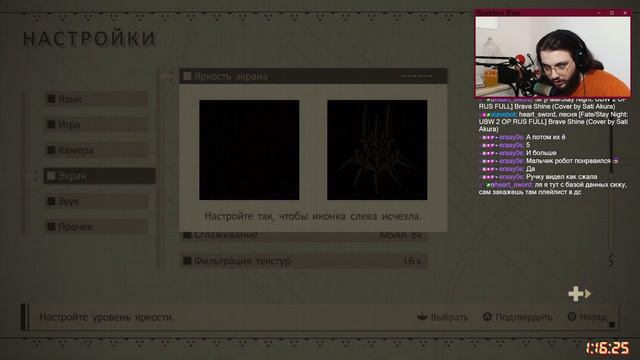Click the webcam video feed
The width and height of the screenshot is (640, 360).
point(553,57)
